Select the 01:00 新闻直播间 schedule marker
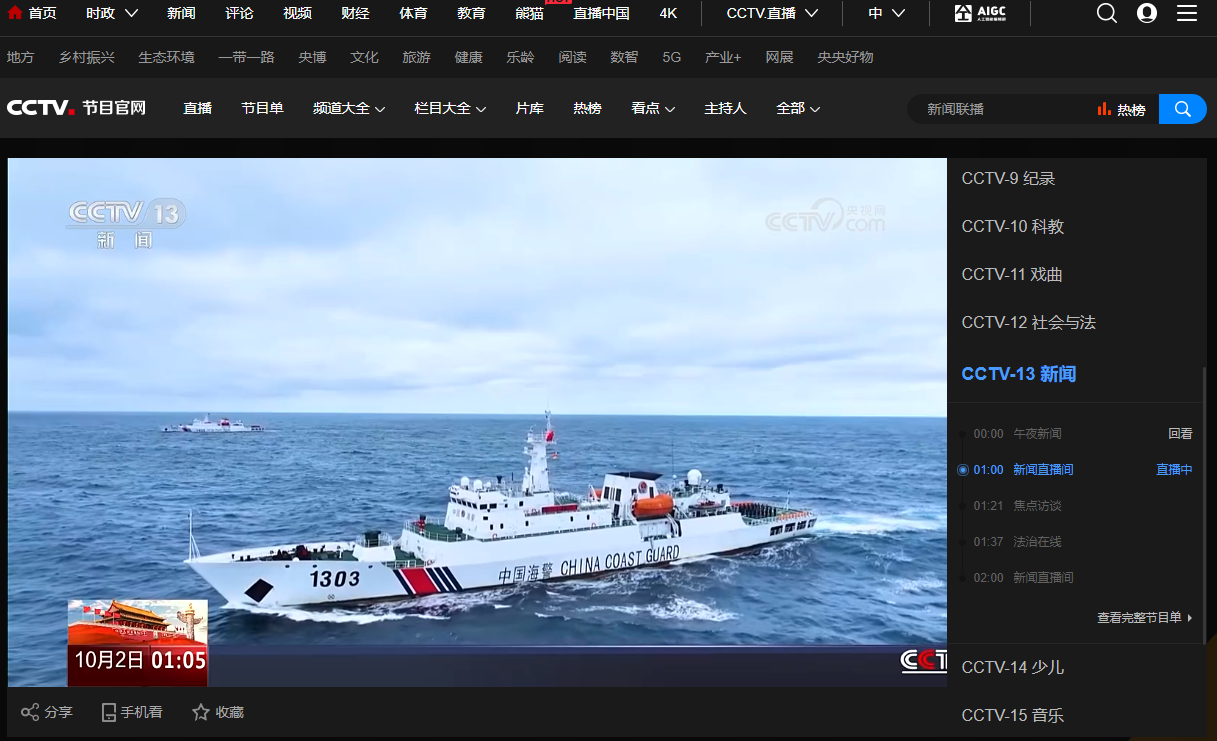The image size is (1217, 741). pos(963,470)
